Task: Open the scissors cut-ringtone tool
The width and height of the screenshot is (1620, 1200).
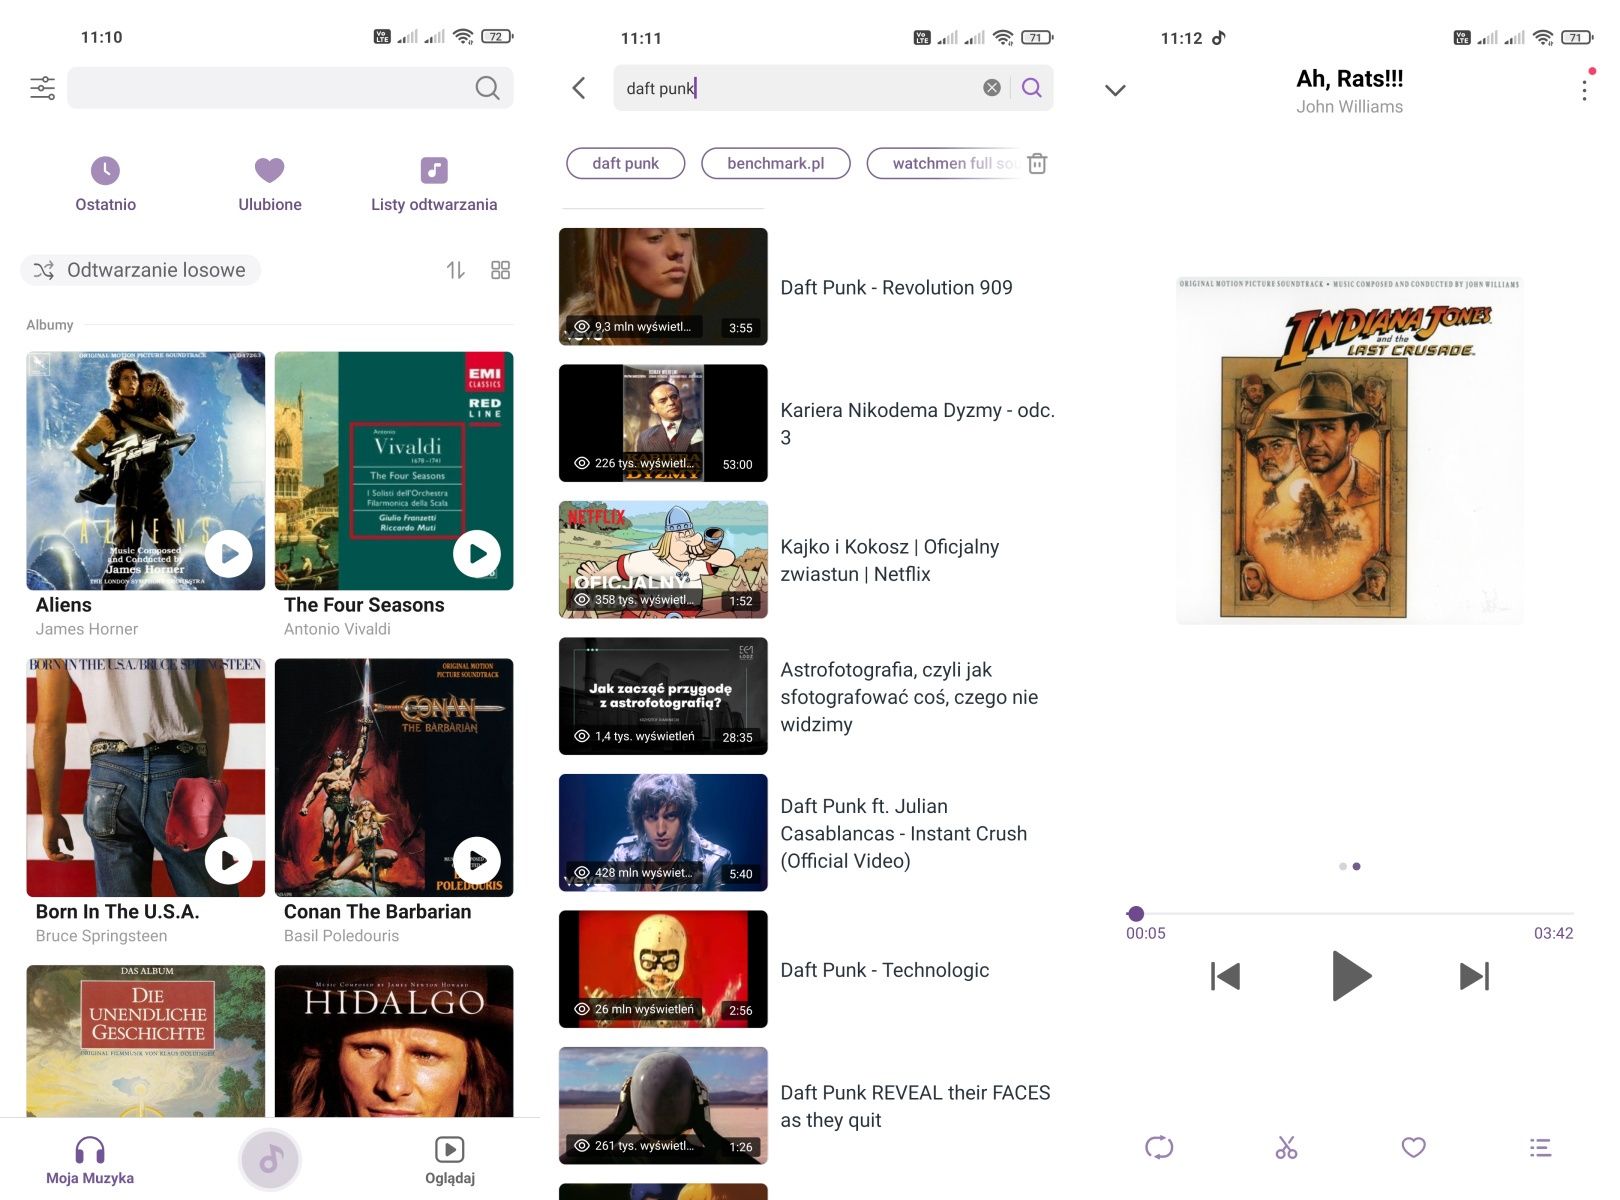Action: point(1286,1148)
